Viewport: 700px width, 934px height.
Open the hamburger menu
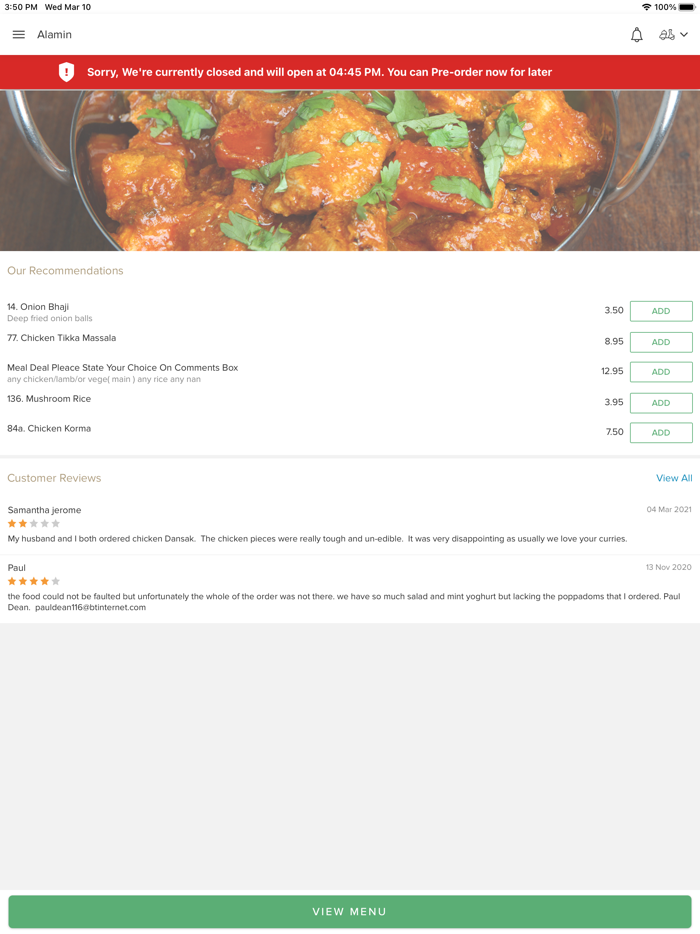(18, 35)
